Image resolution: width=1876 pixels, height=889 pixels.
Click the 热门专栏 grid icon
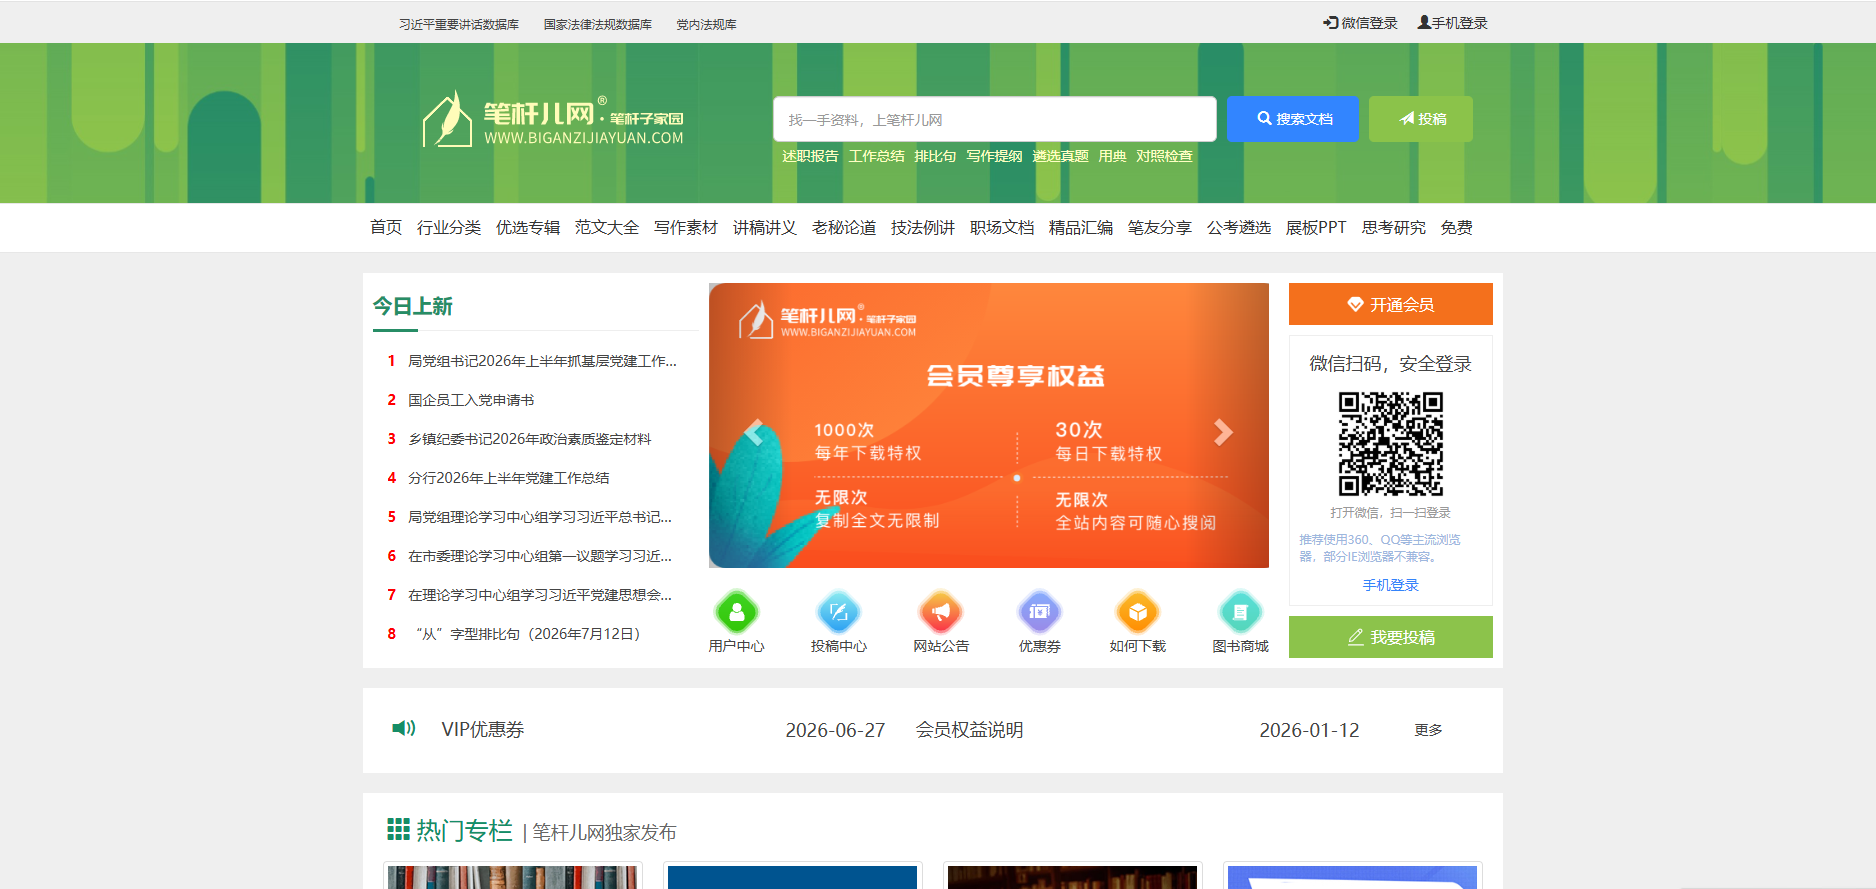(x=398, y=829)
